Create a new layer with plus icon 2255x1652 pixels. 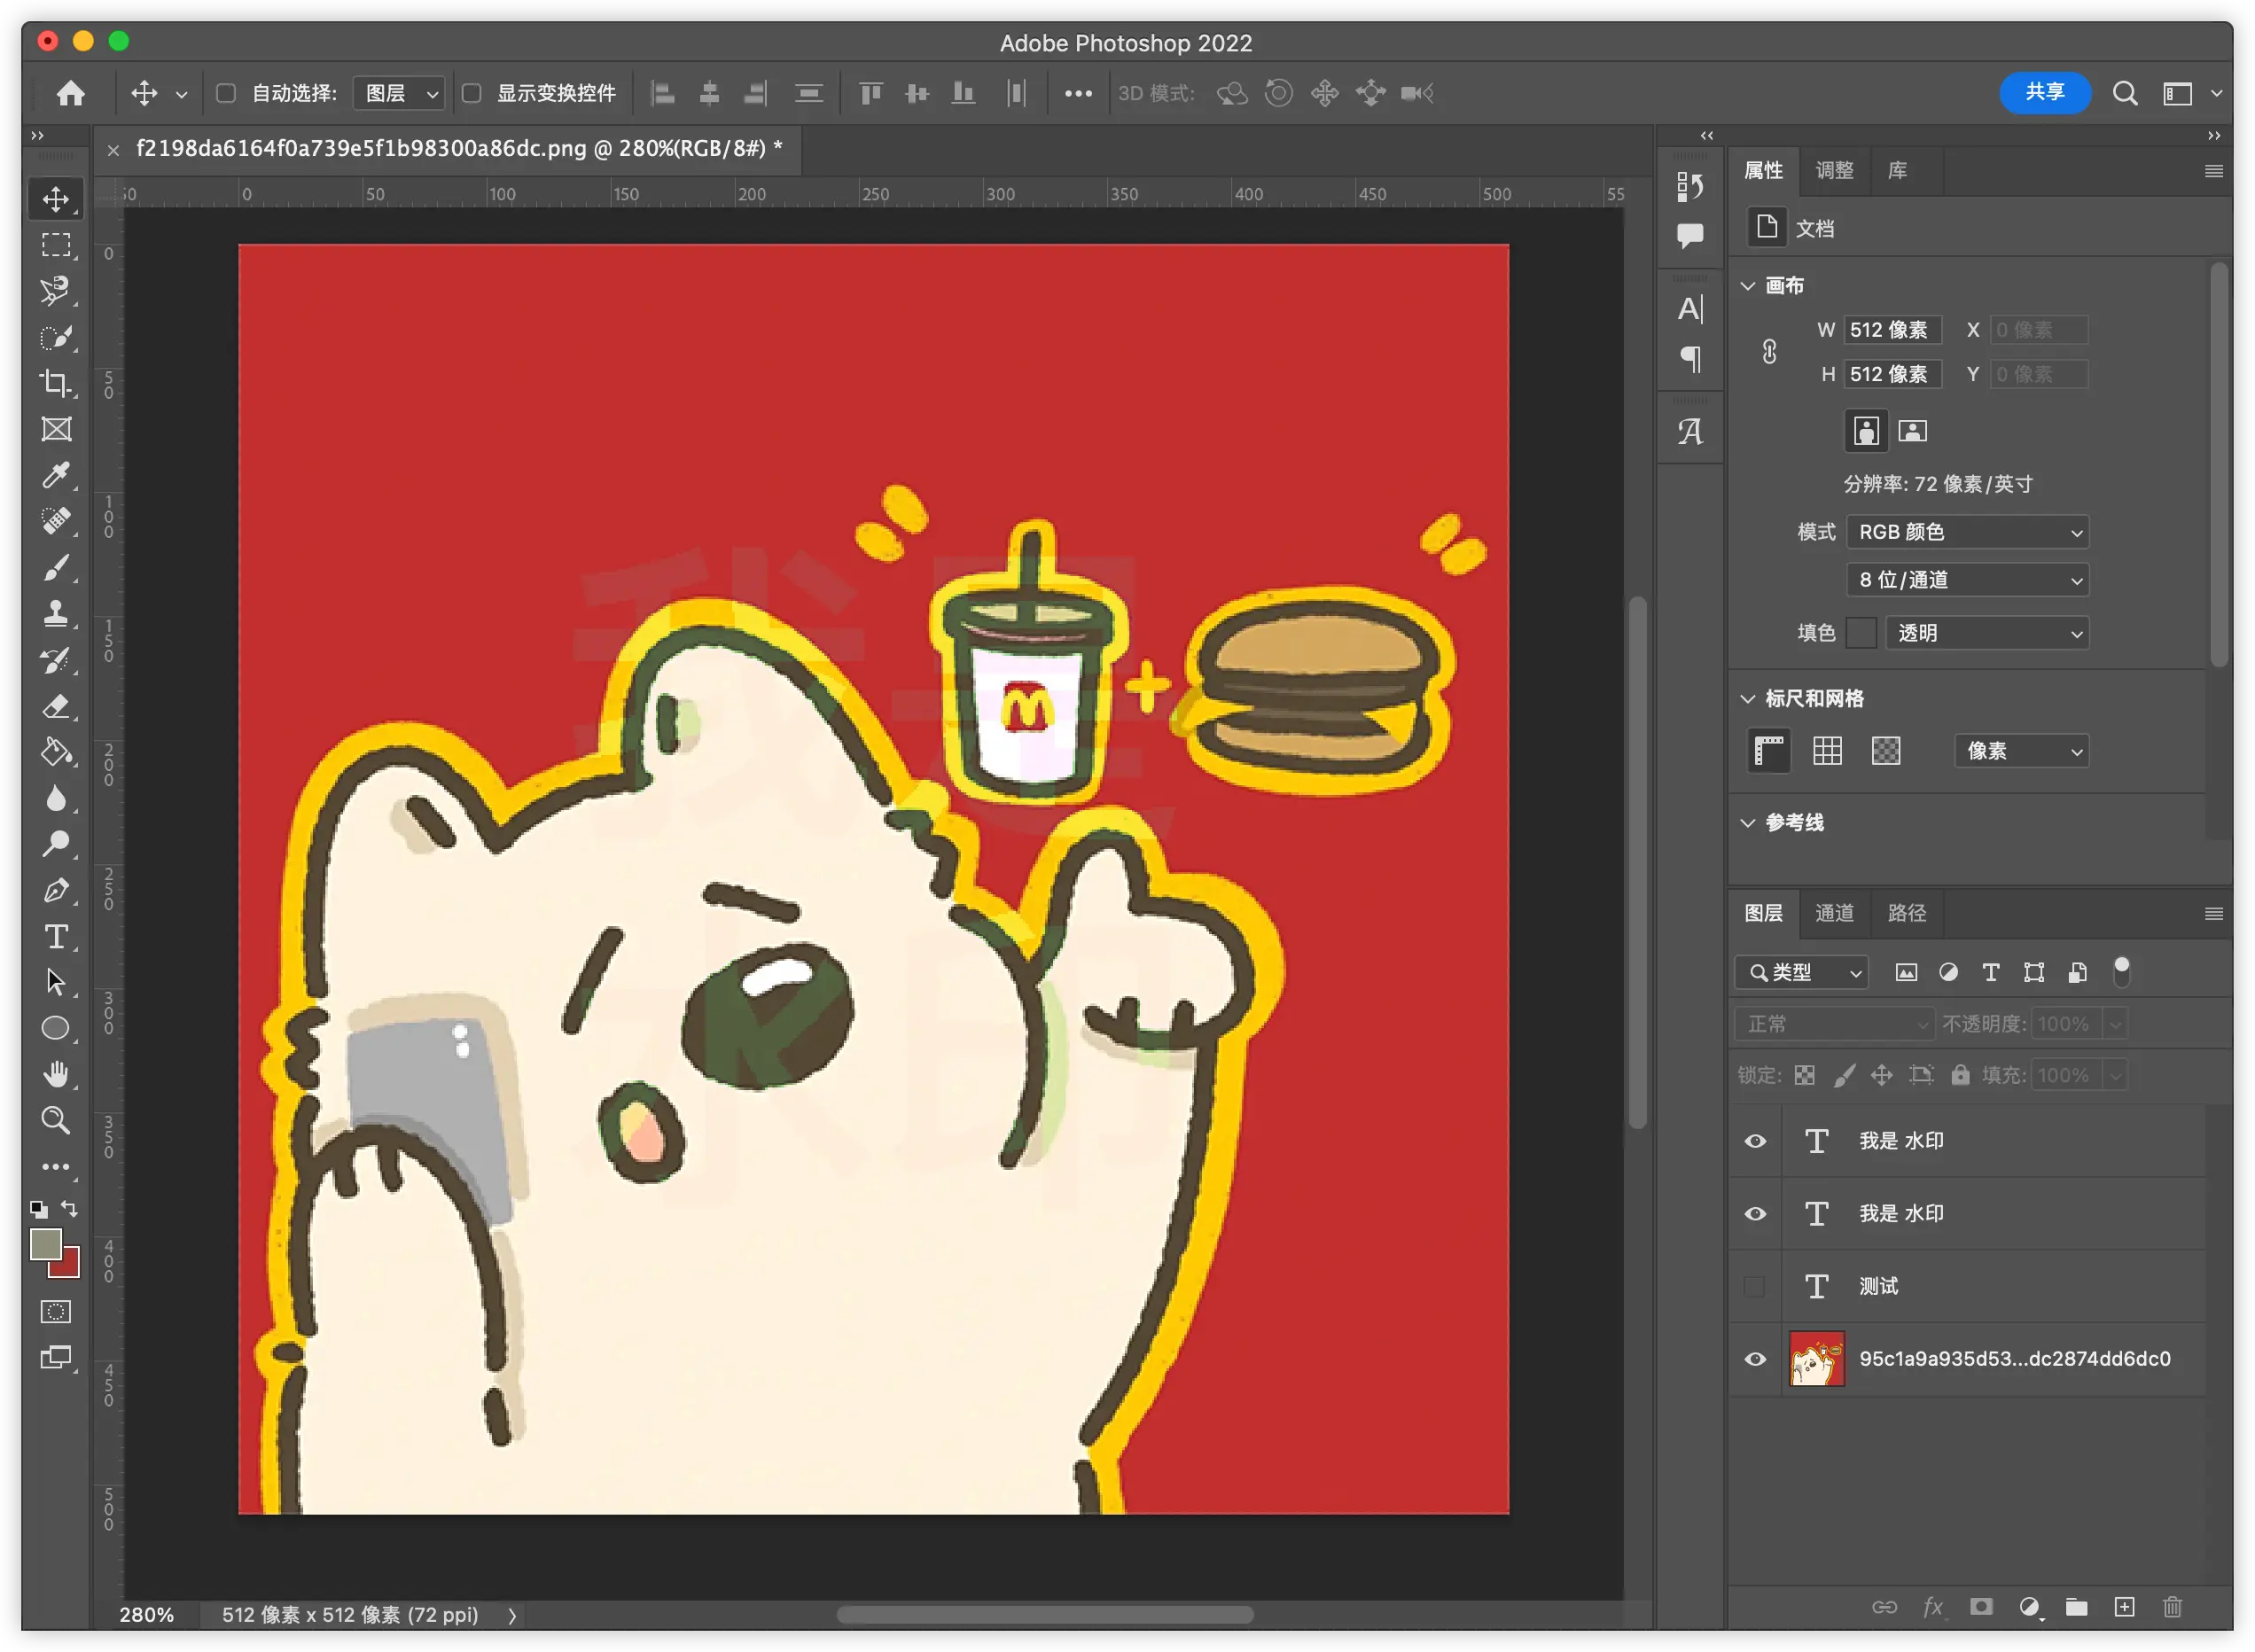(x=2124, y=1607)
